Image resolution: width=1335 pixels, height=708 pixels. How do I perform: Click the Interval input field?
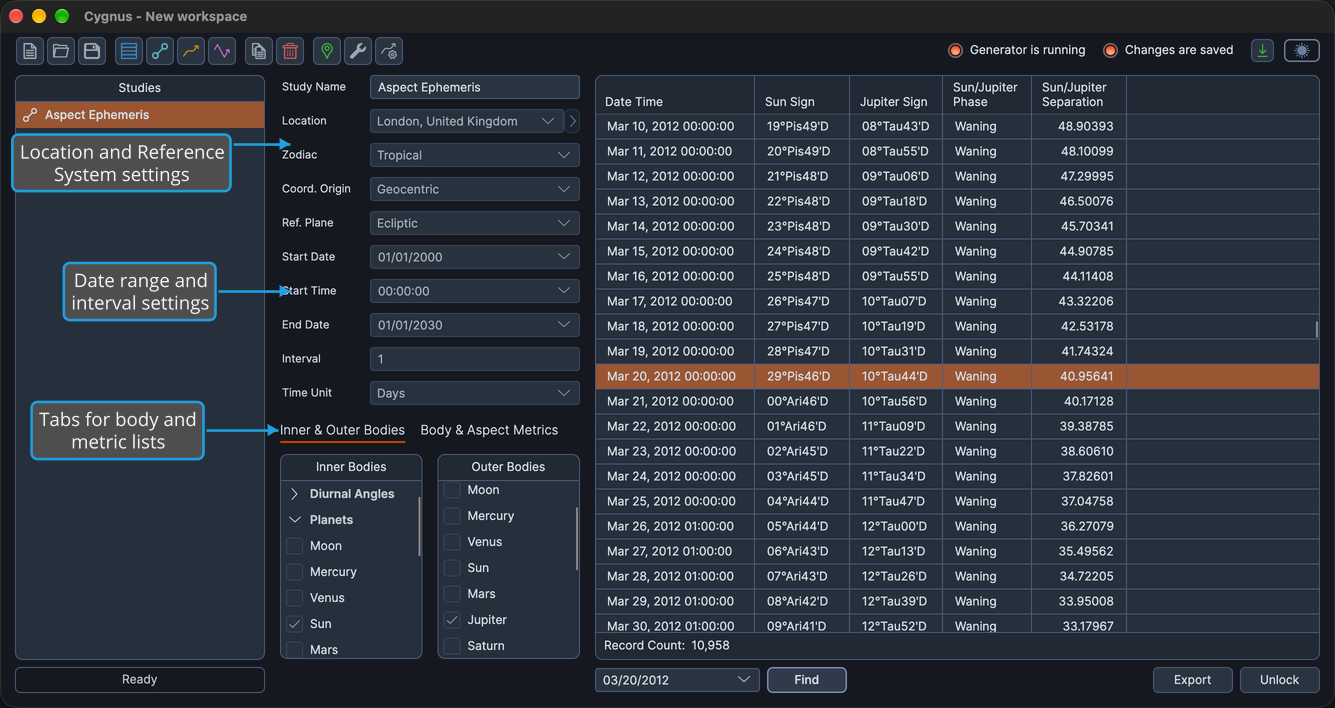[x=475, y=359]
